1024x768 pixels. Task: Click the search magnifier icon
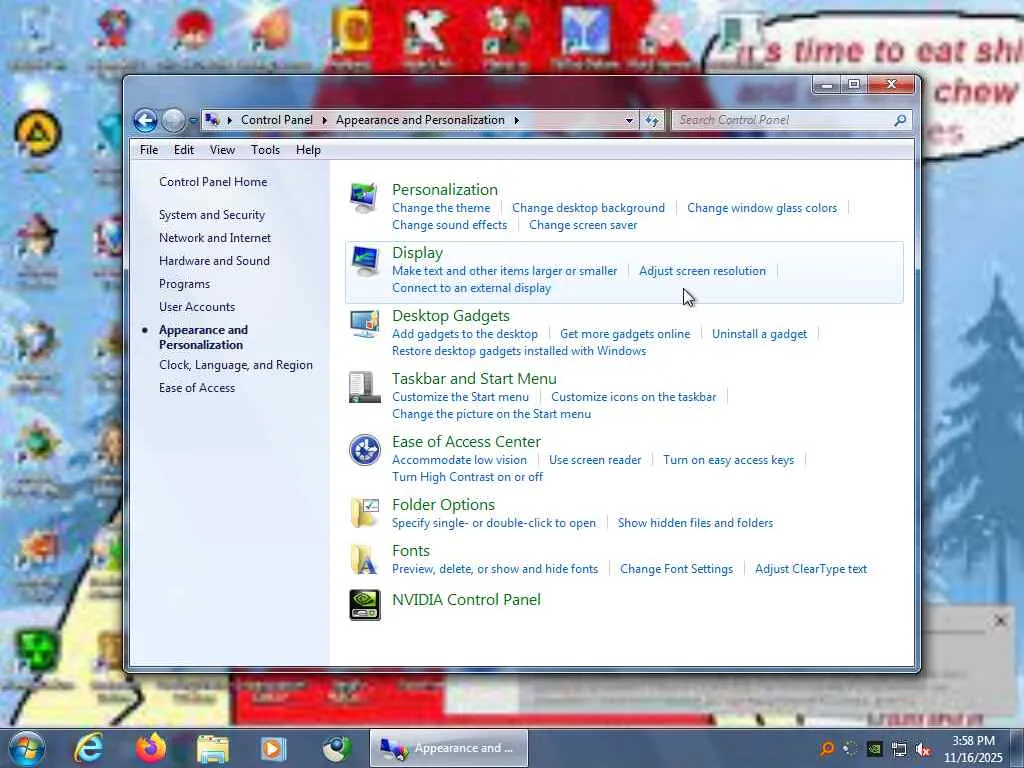[x=900, y=120]
